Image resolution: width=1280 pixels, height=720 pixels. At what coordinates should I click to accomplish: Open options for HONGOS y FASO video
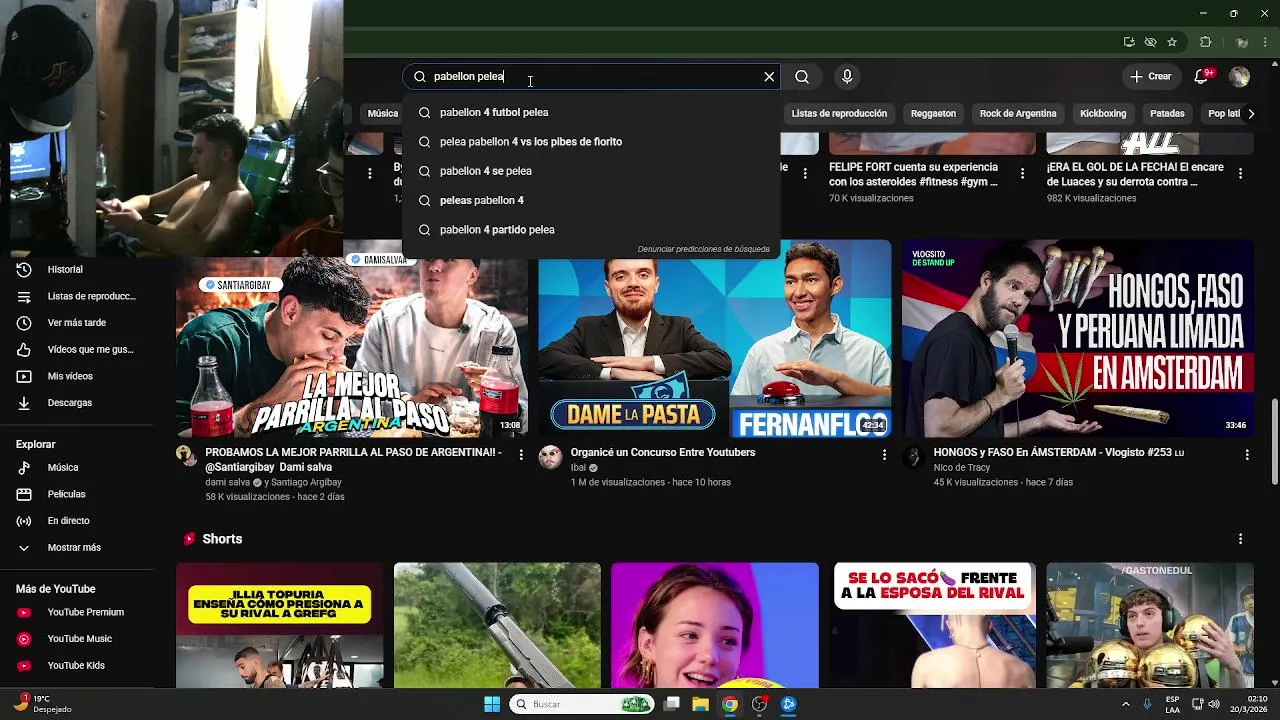coord(1247,454)
